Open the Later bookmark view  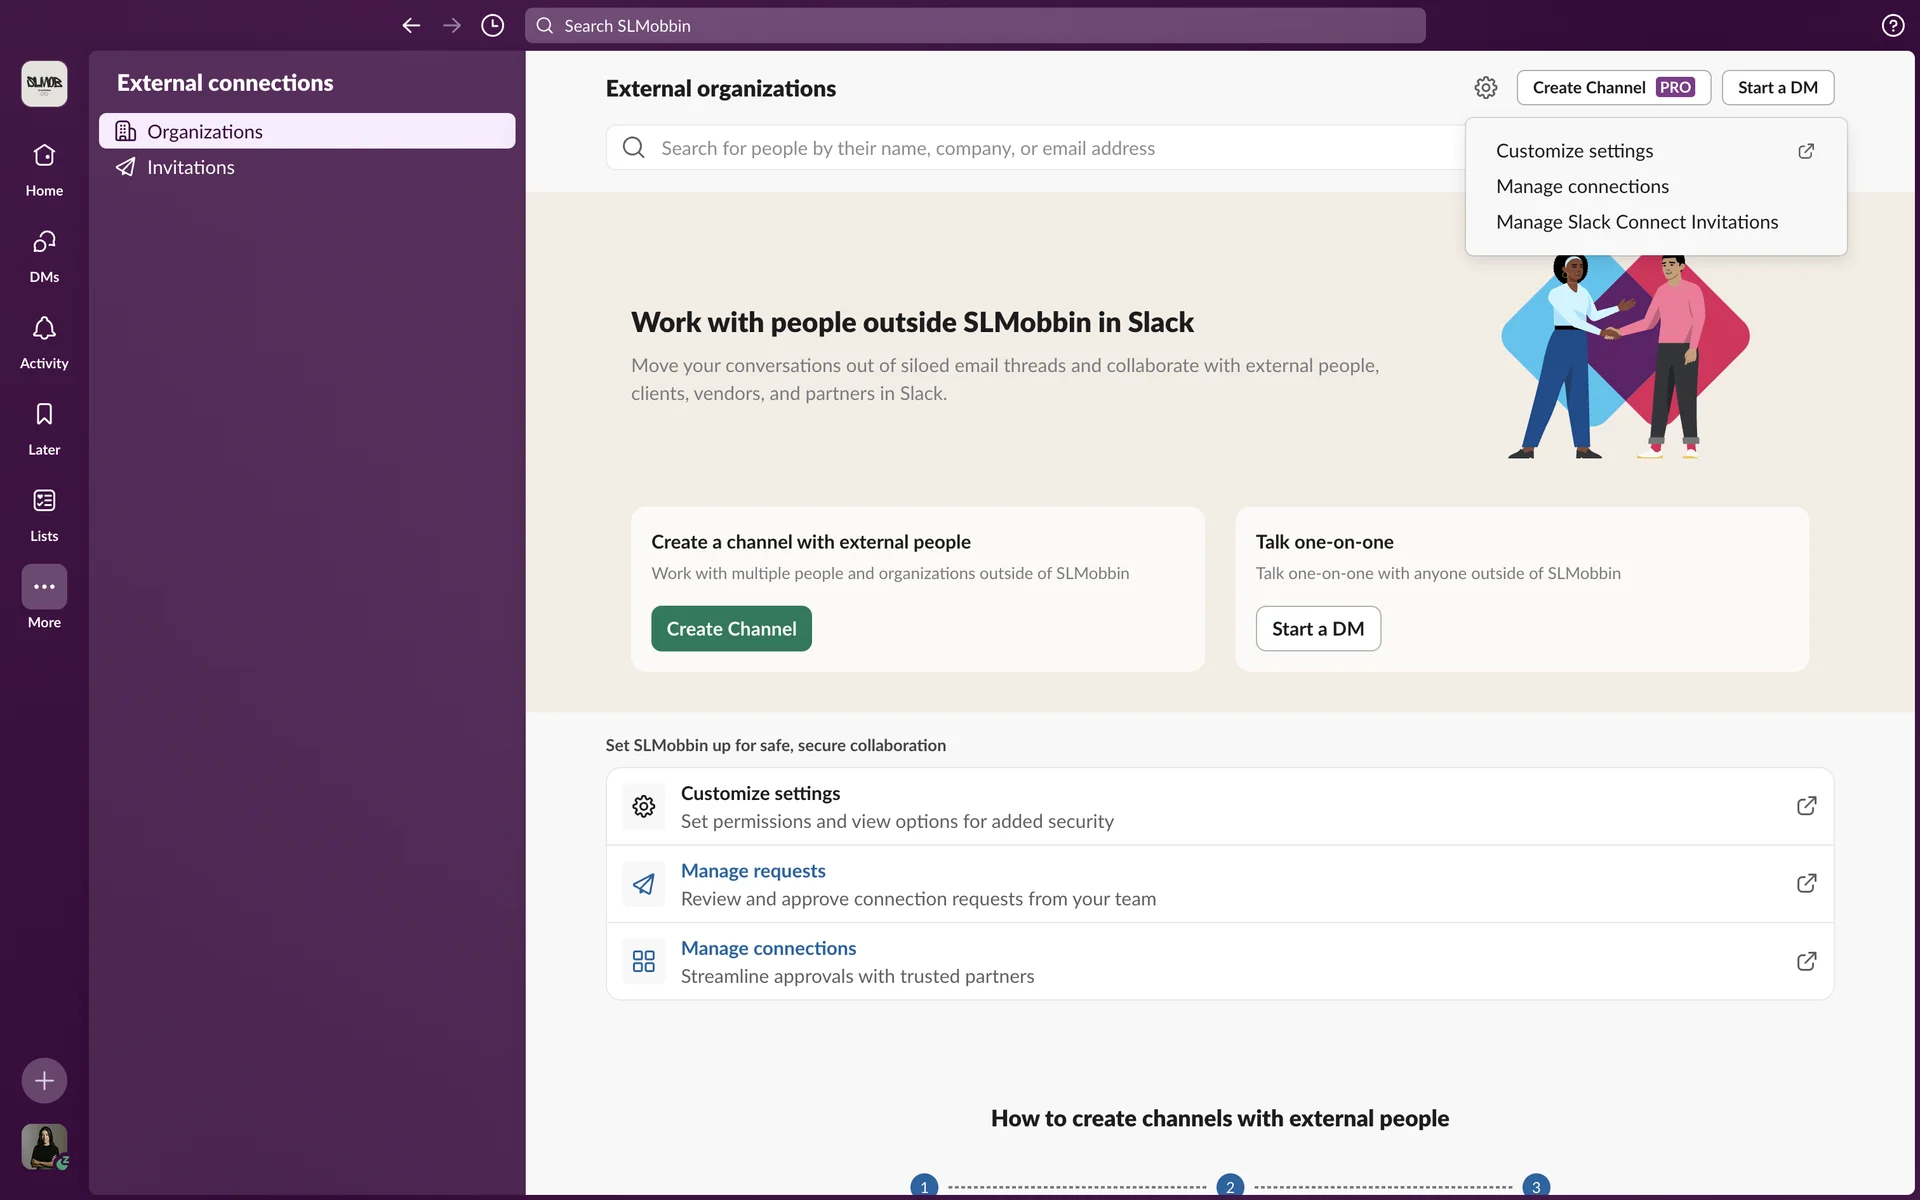[44, 427]
